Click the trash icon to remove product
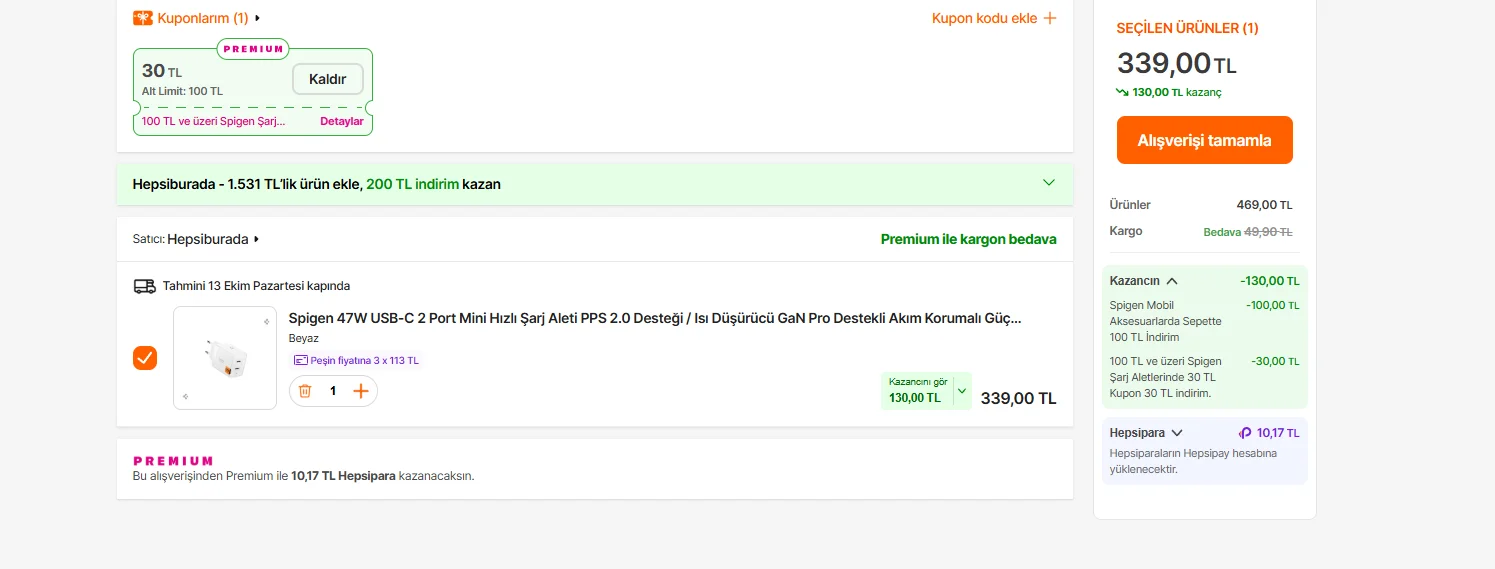The height and width of the screenshot is (569, 1495). click(305, 391)
